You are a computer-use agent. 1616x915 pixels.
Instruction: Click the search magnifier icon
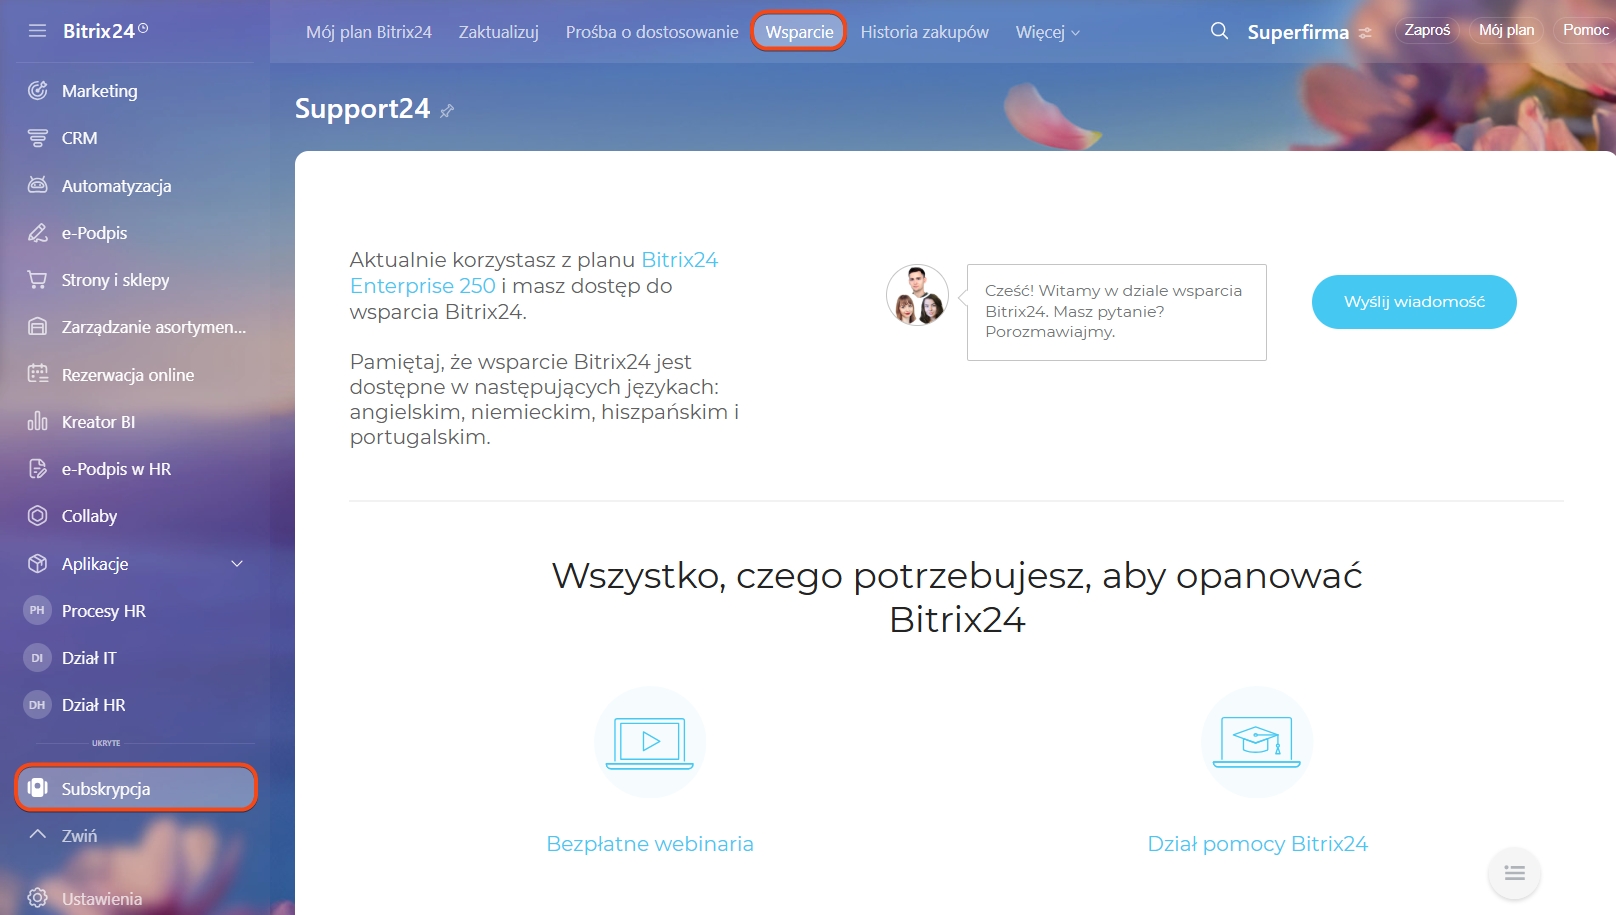coord(1219,31)
